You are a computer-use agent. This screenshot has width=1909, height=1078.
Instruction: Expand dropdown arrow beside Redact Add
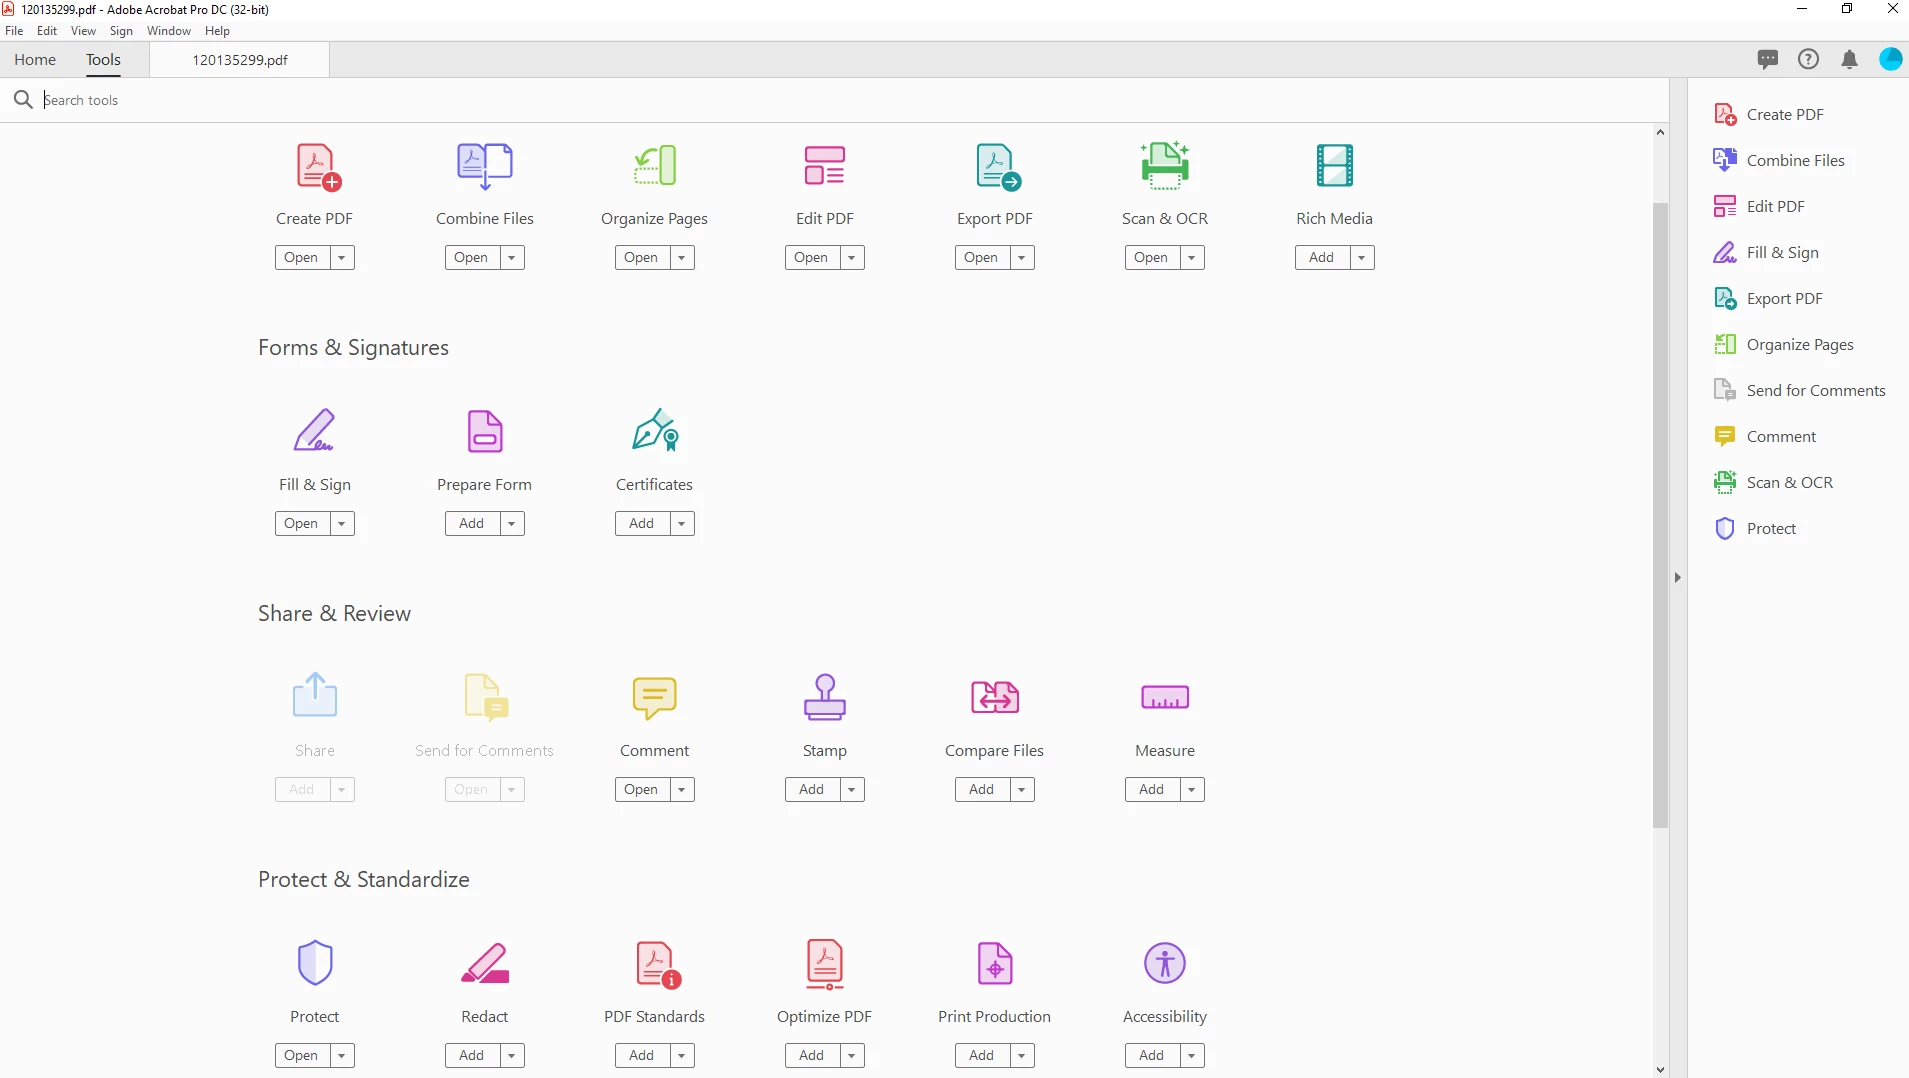pos(512,1055)
